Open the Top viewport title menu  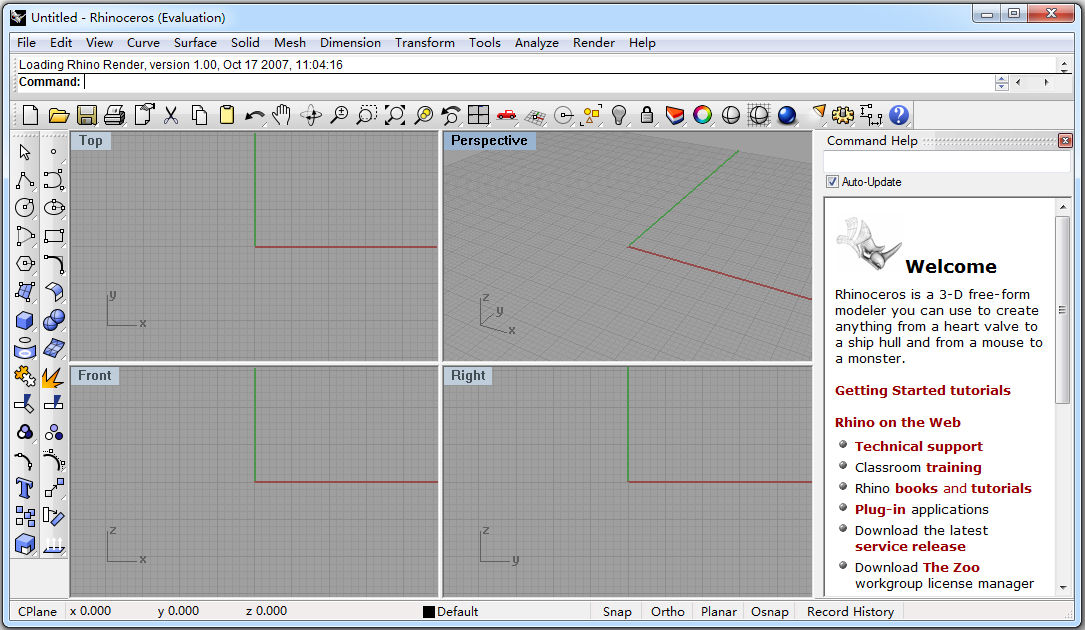click(91, 141)
